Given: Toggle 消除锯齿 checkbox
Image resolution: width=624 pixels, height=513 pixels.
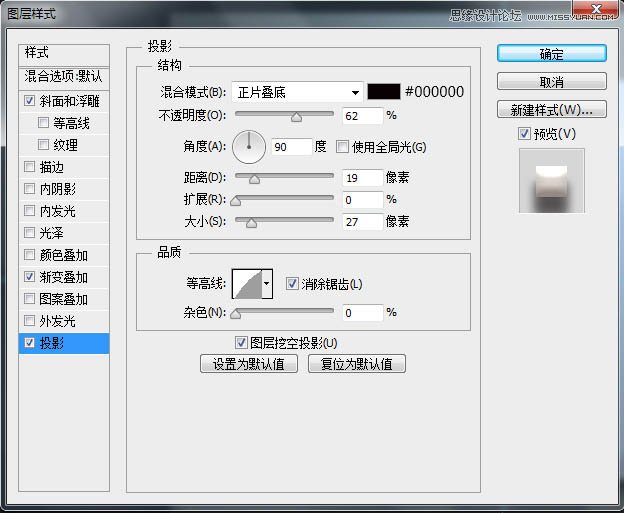Looking at the screenshot, I should pos(292,284).
